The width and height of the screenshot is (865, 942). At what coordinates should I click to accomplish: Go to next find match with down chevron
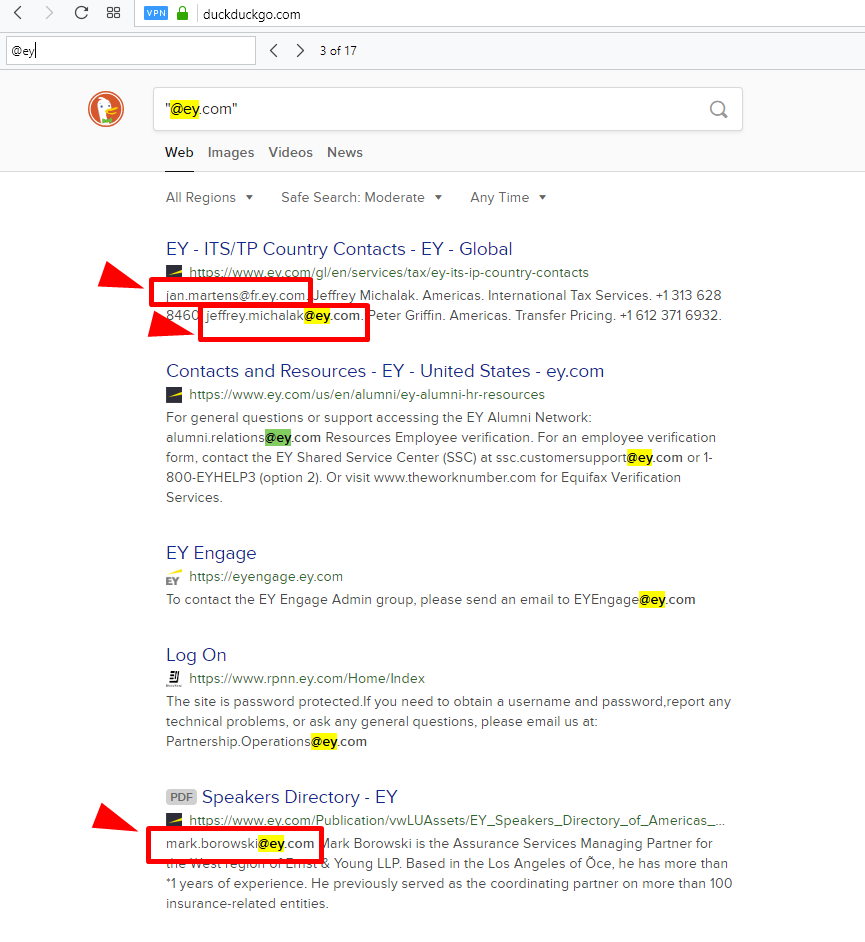coord(300,50)
